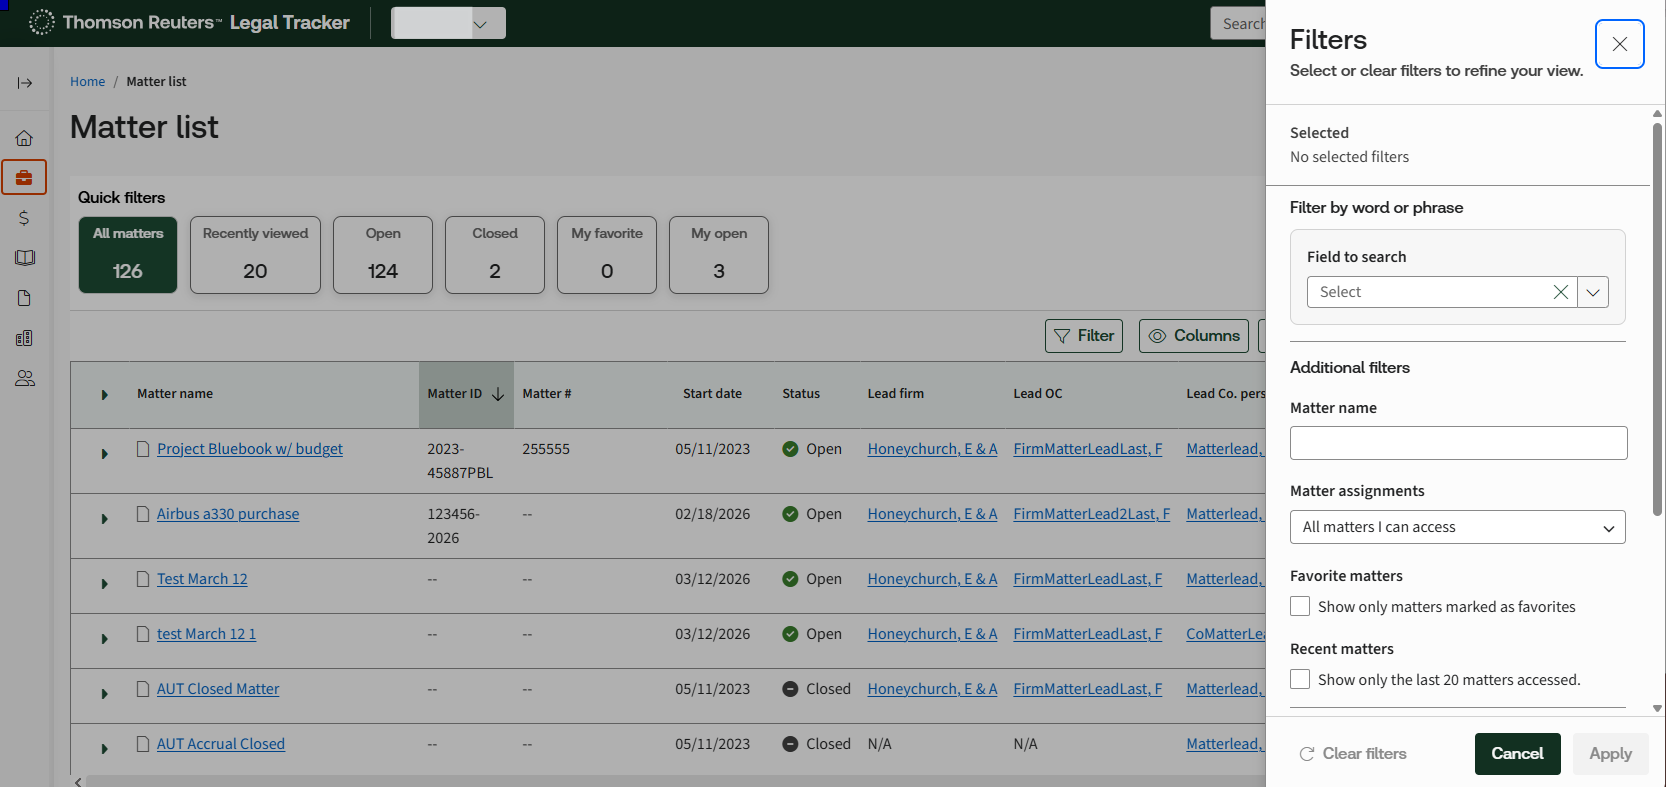Open AUT Closed Matter link
Viewport: 1666px width, 787px height.
[218, 689]
